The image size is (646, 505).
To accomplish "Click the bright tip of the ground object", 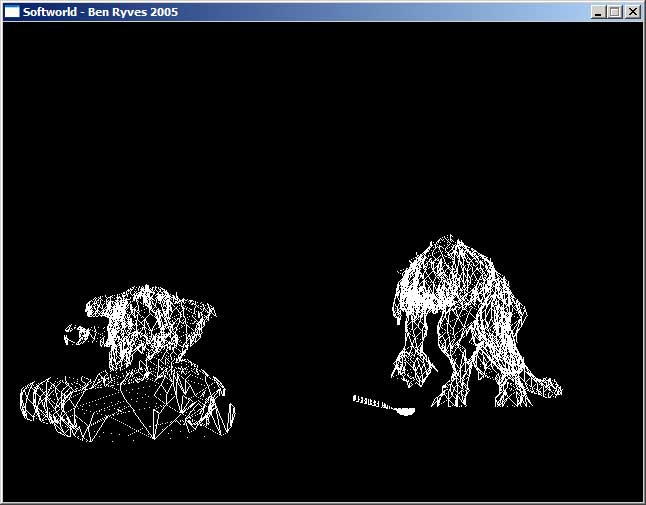I will (x=405, y=410).
